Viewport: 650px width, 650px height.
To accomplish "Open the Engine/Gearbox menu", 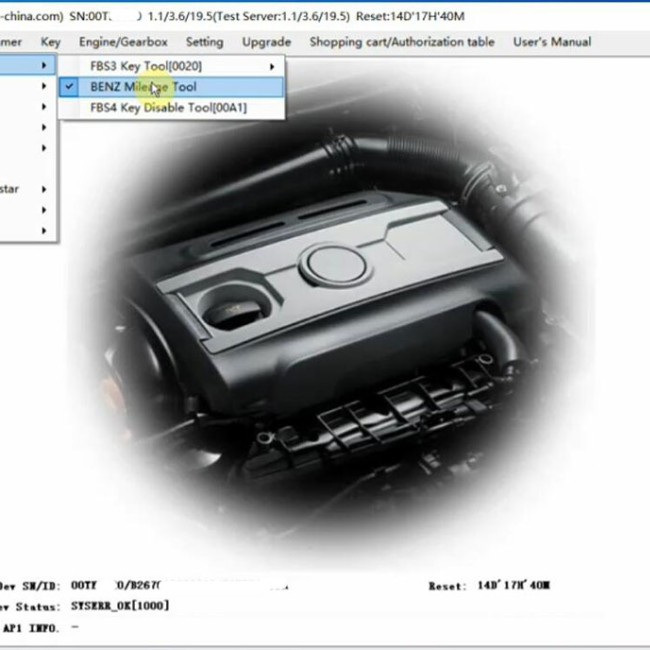I will coord(123,42).
